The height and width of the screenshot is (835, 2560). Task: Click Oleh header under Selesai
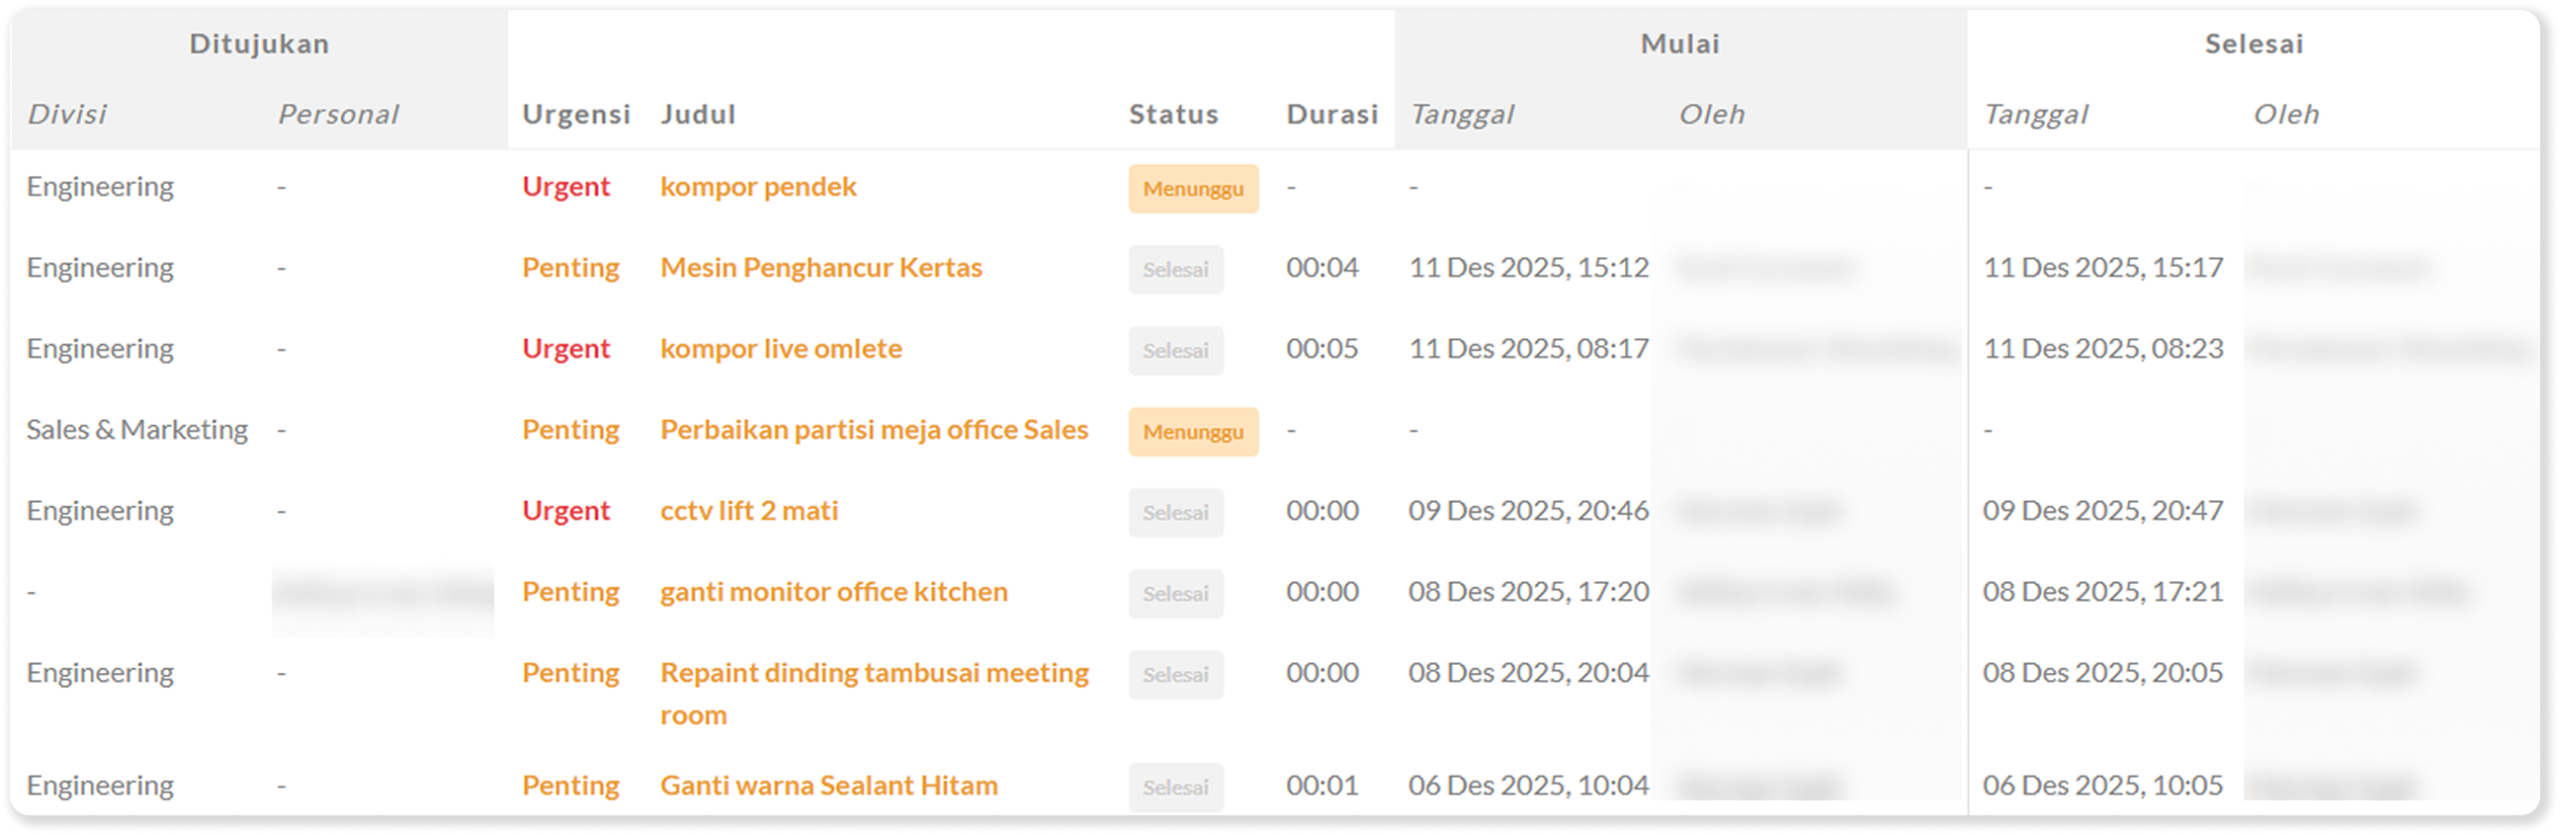2285,115
